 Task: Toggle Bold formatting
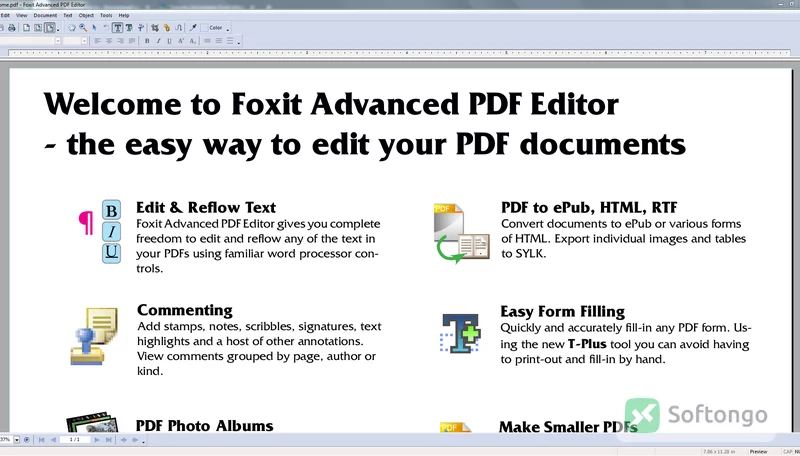[x=147, y=41]
